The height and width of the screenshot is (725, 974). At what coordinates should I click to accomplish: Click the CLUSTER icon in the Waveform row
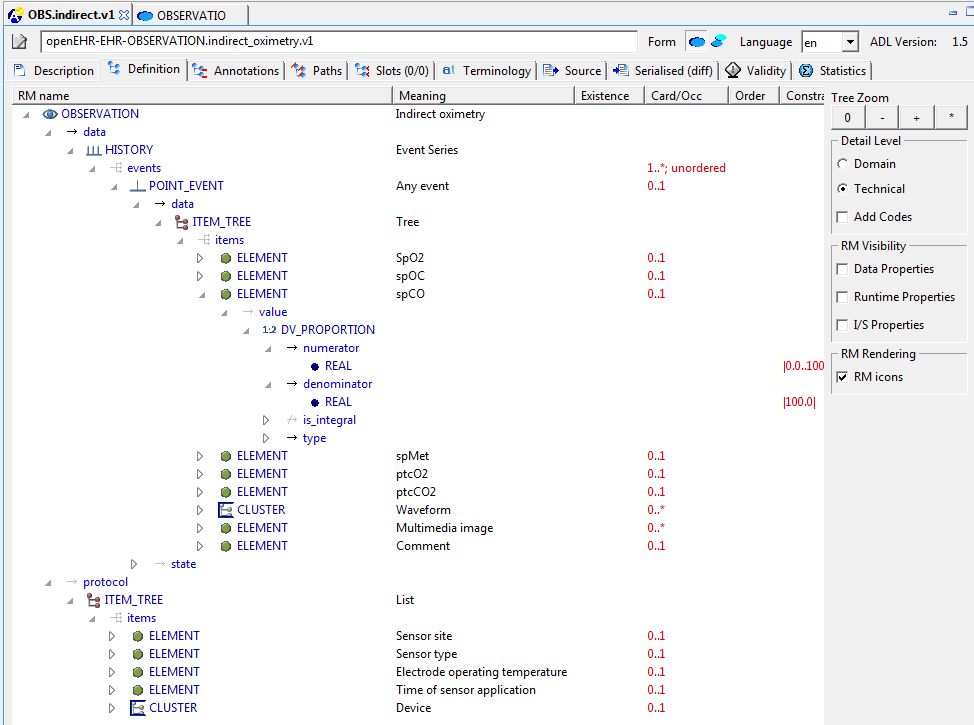(x=225, y=510)
